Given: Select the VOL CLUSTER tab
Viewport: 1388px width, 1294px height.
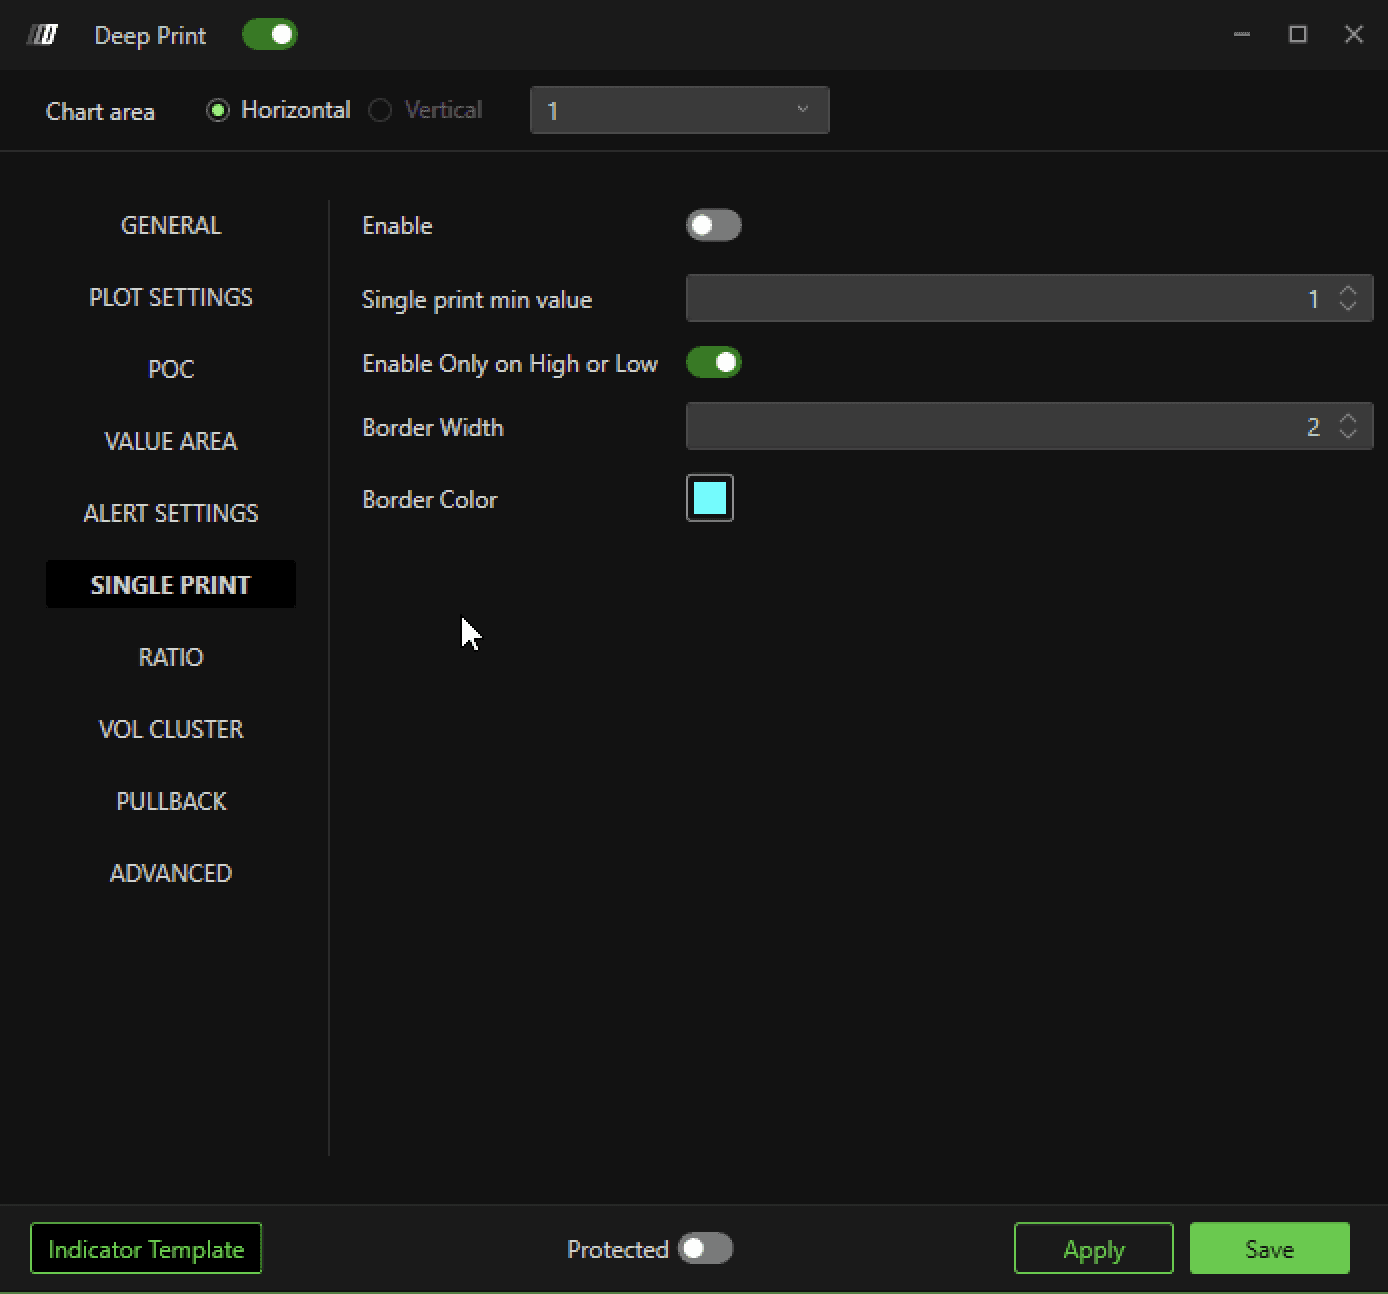Looking at the screenshot, I should [x=171, y=729].
